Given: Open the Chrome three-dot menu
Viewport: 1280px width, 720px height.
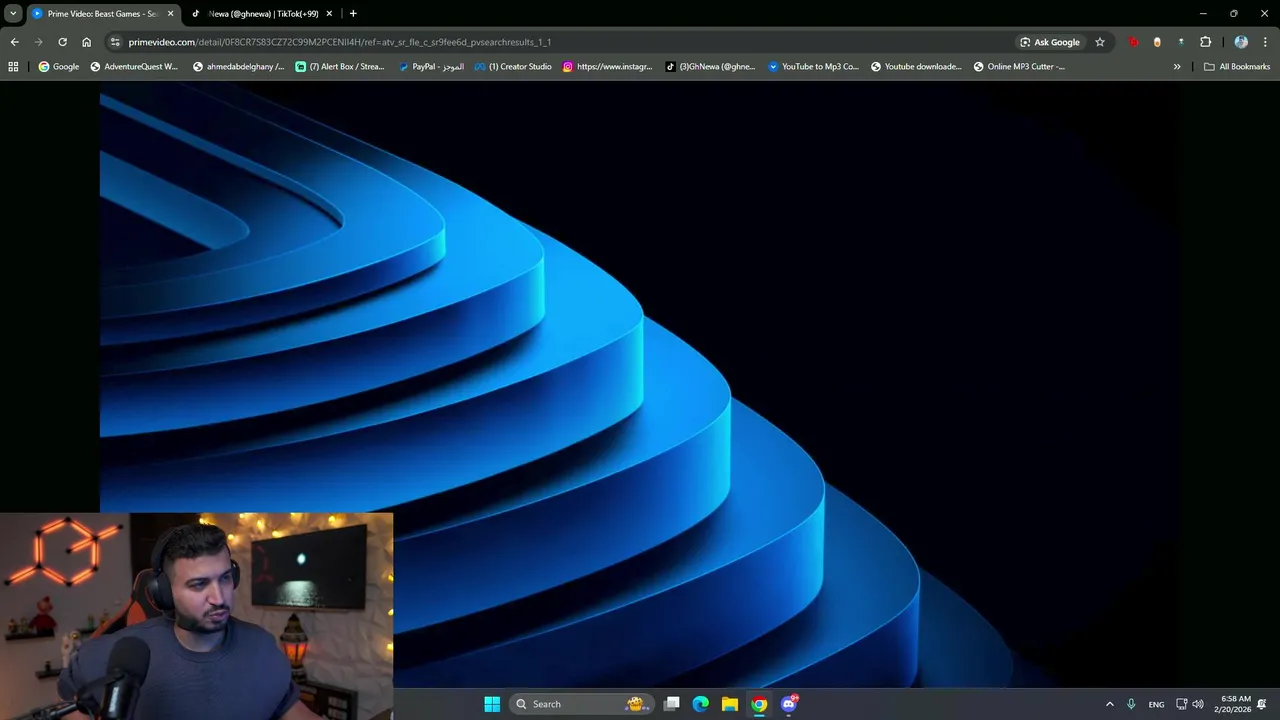Looking at the screenshot, I should 1265,42.
